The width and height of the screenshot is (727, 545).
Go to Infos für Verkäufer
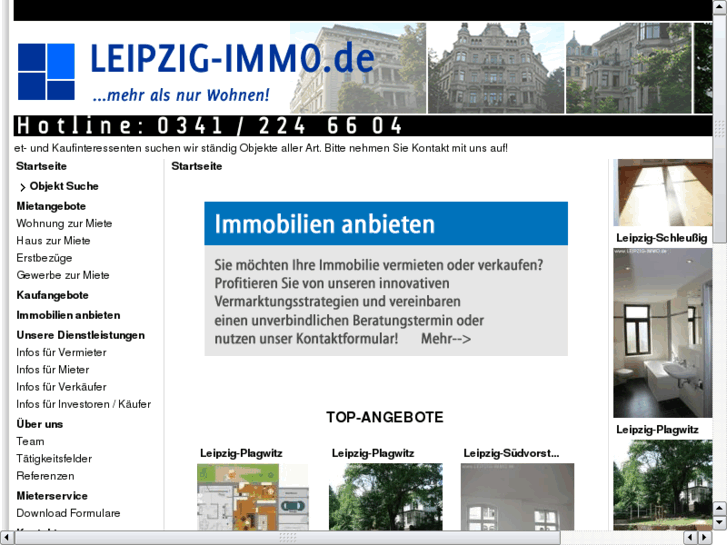pyautogui.click(x=61, y=386)
